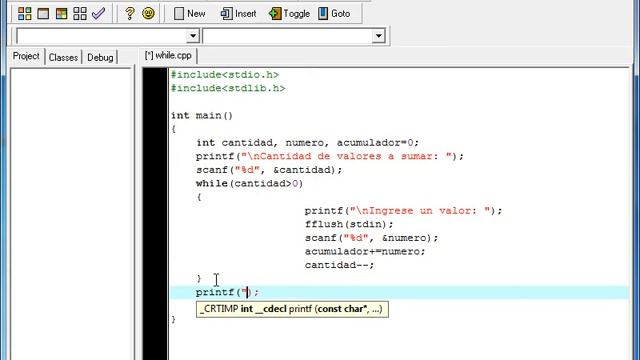The image size is (640, 360).
Task: Click the cantidad--; line
Action: point(339,265)
